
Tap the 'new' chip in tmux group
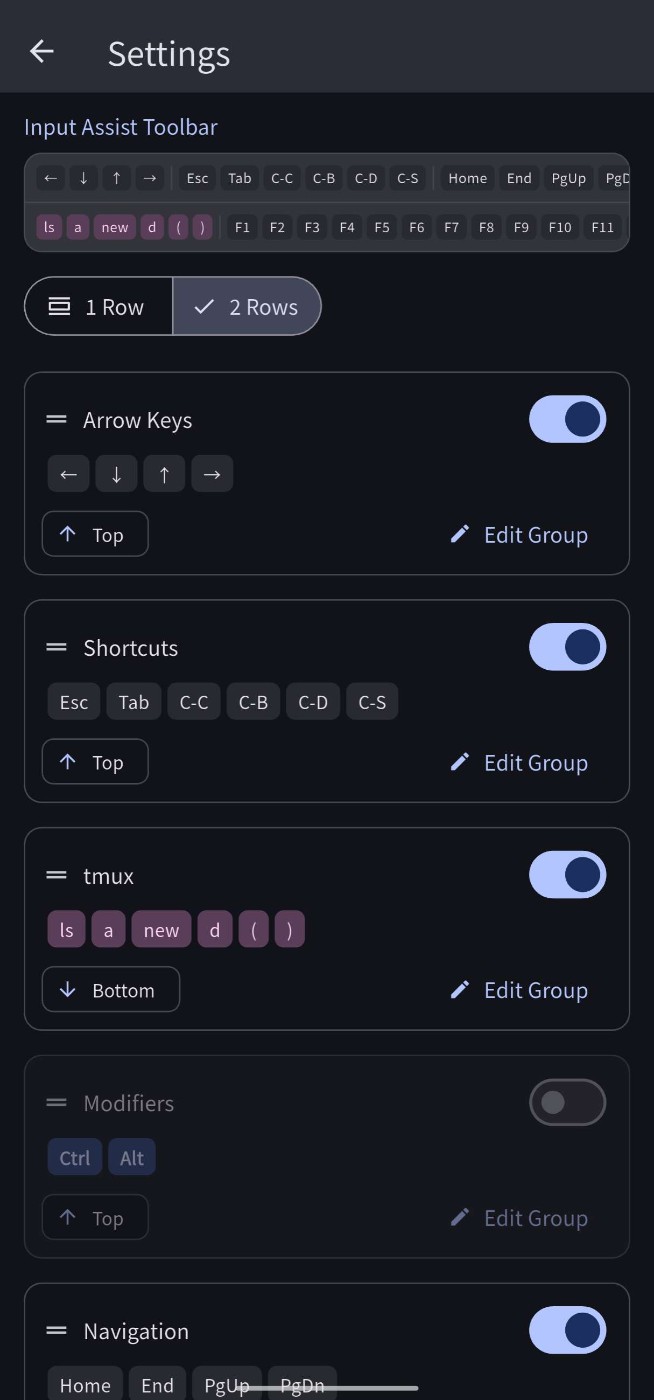[x=161, y=930]
